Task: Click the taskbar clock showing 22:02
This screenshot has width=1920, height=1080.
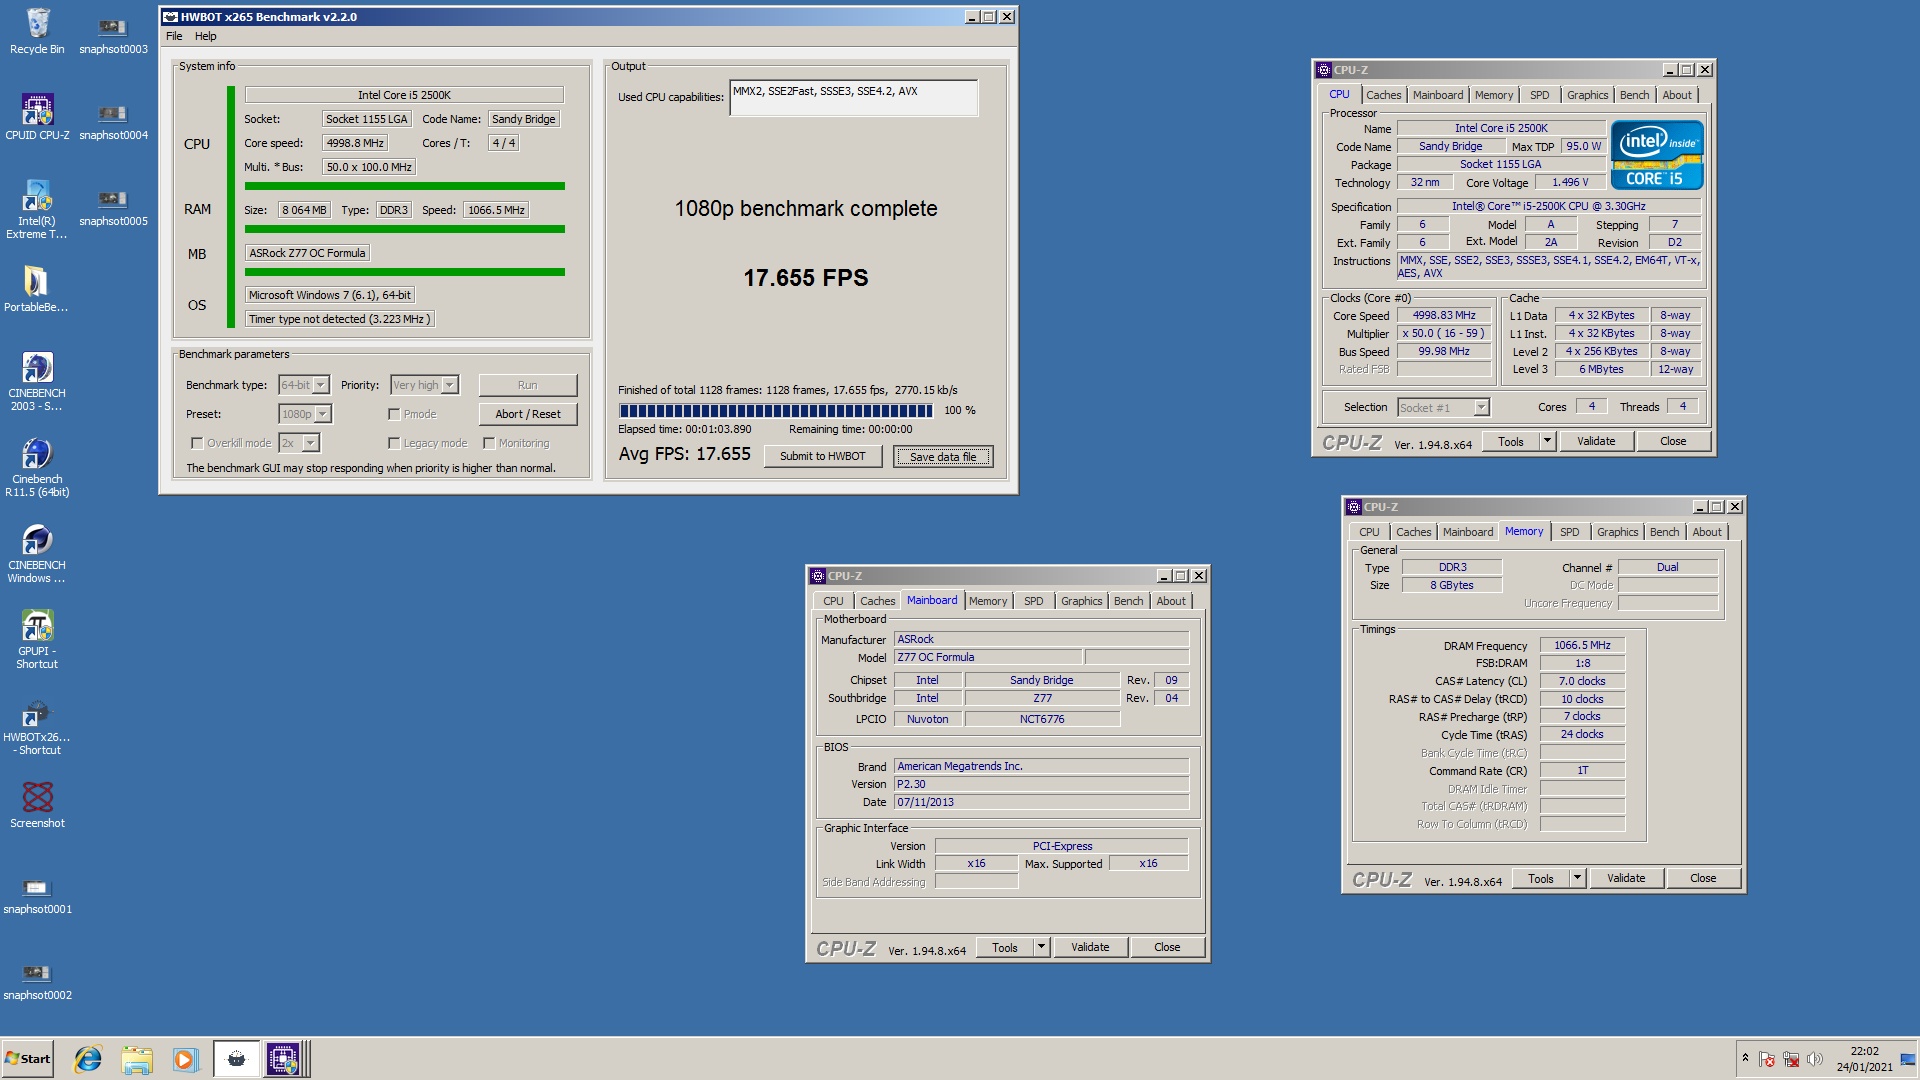Action: click(1864, 1059)
